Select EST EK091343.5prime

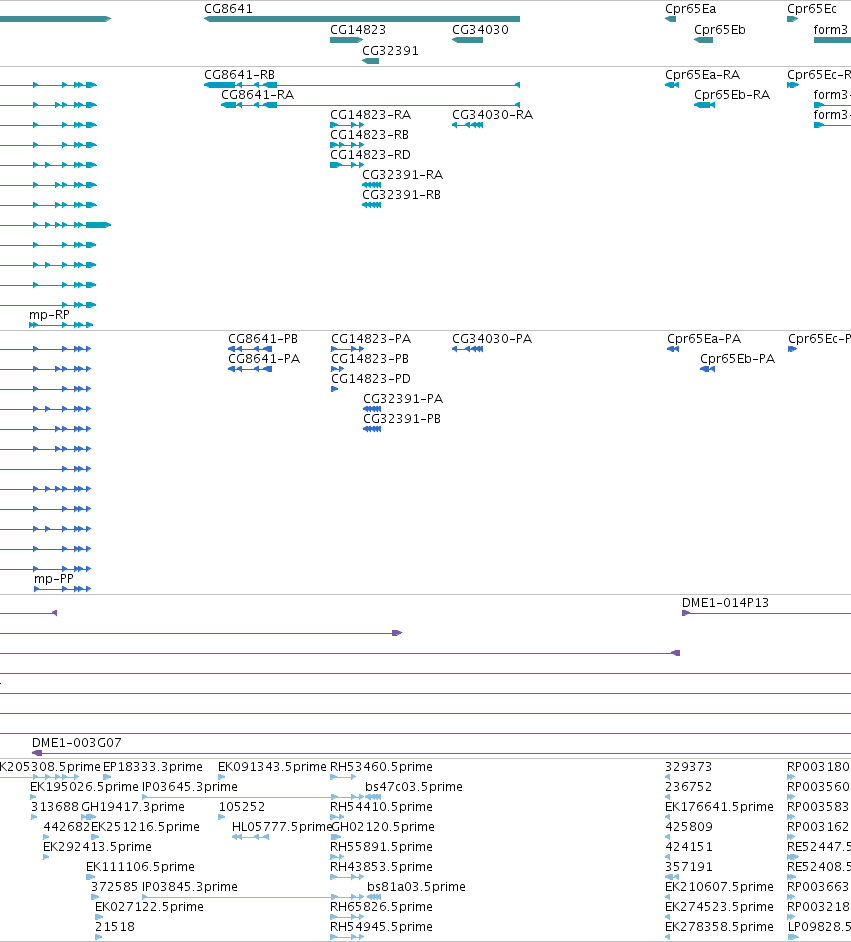coord(272,767)
